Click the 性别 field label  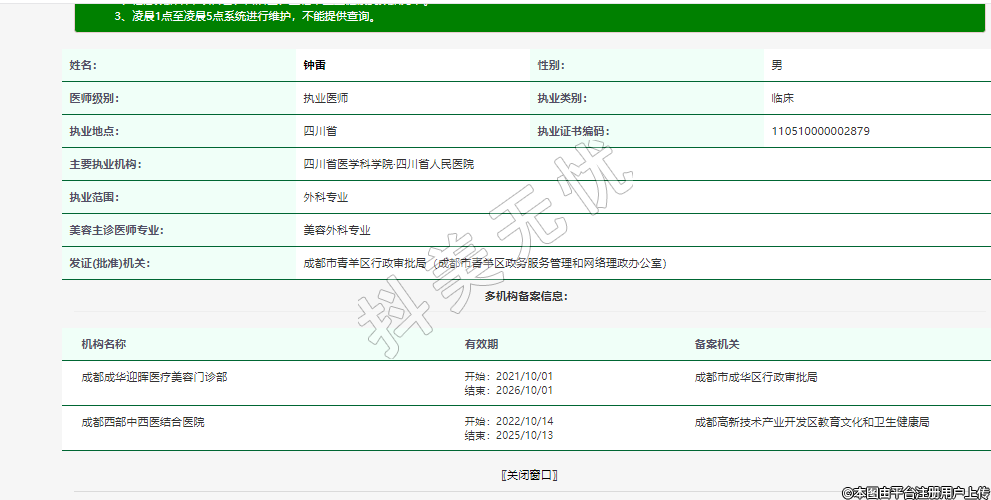tap(551, 65)
